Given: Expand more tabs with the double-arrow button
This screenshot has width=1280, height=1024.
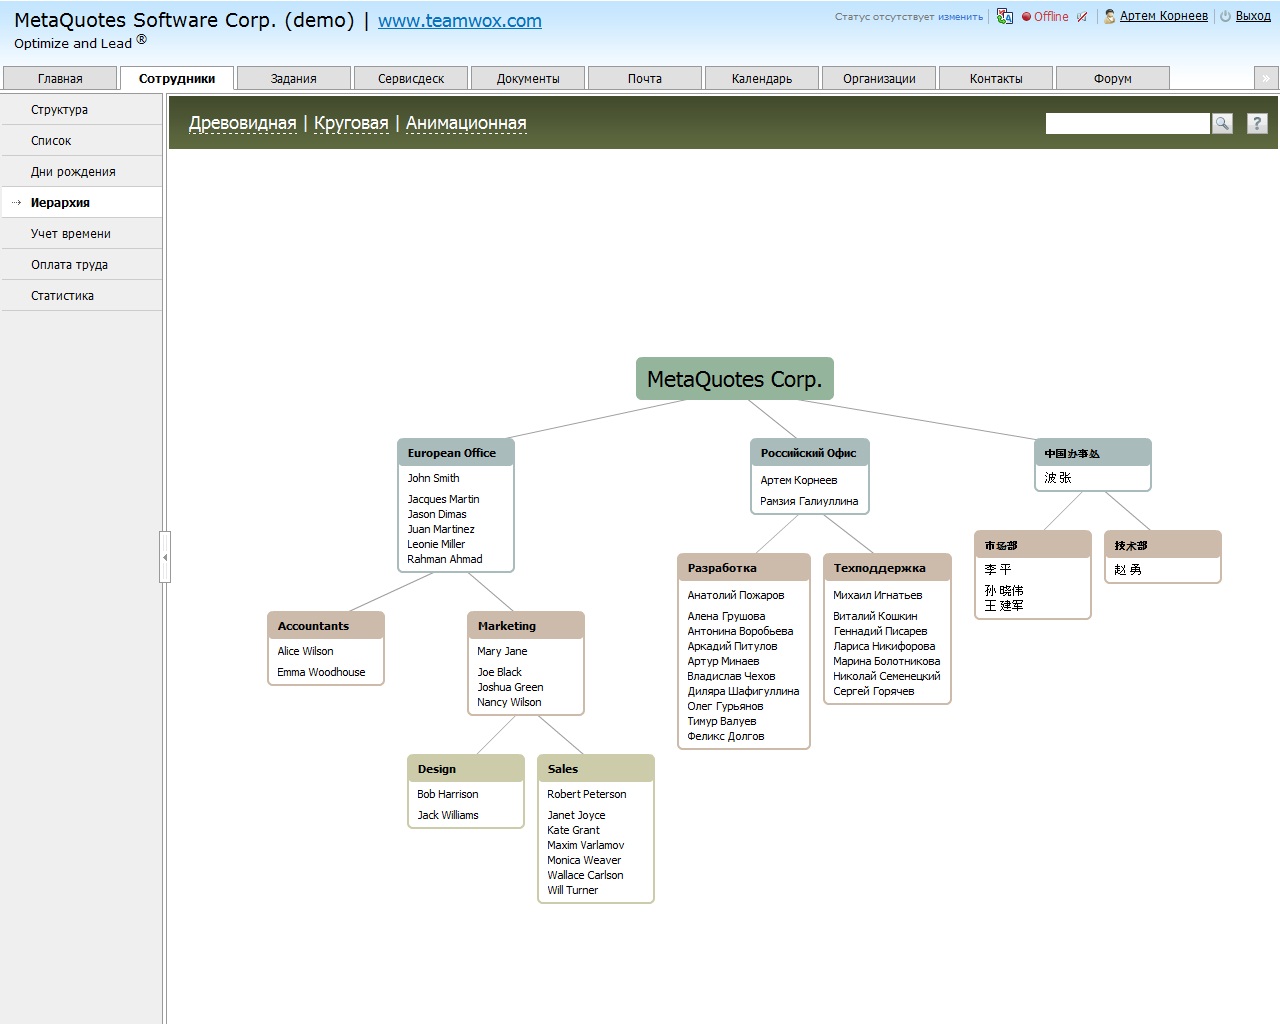Looking at the screenshot, I should [1265, 78].
